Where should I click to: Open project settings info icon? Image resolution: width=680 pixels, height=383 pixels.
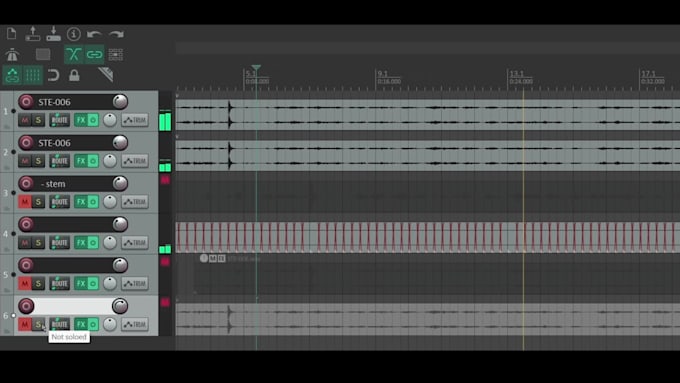tap(74, 33)
